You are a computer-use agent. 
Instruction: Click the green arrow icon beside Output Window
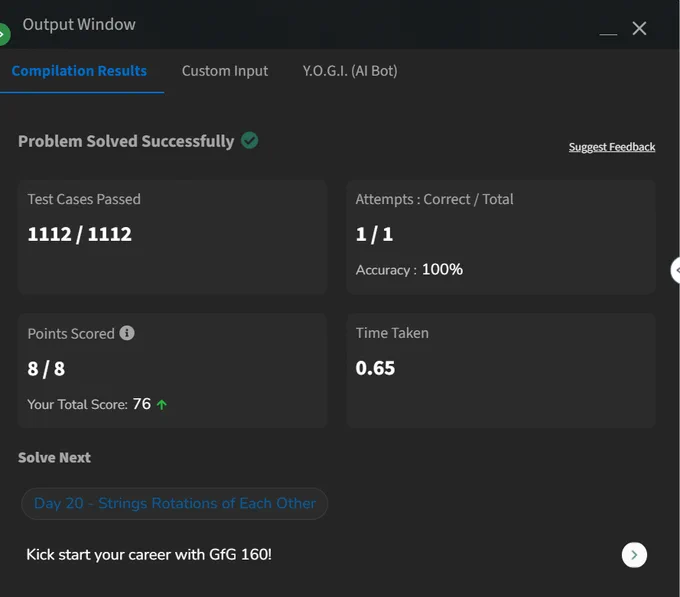coord(4,34)
